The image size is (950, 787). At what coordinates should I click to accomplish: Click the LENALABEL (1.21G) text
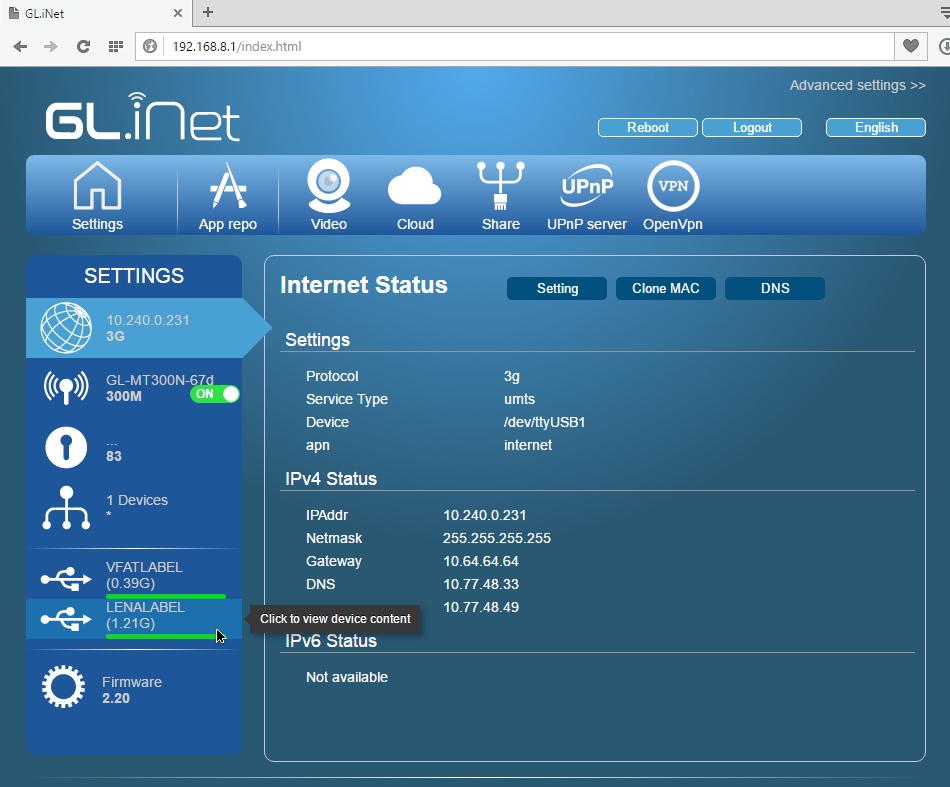(x=145, y=616)
